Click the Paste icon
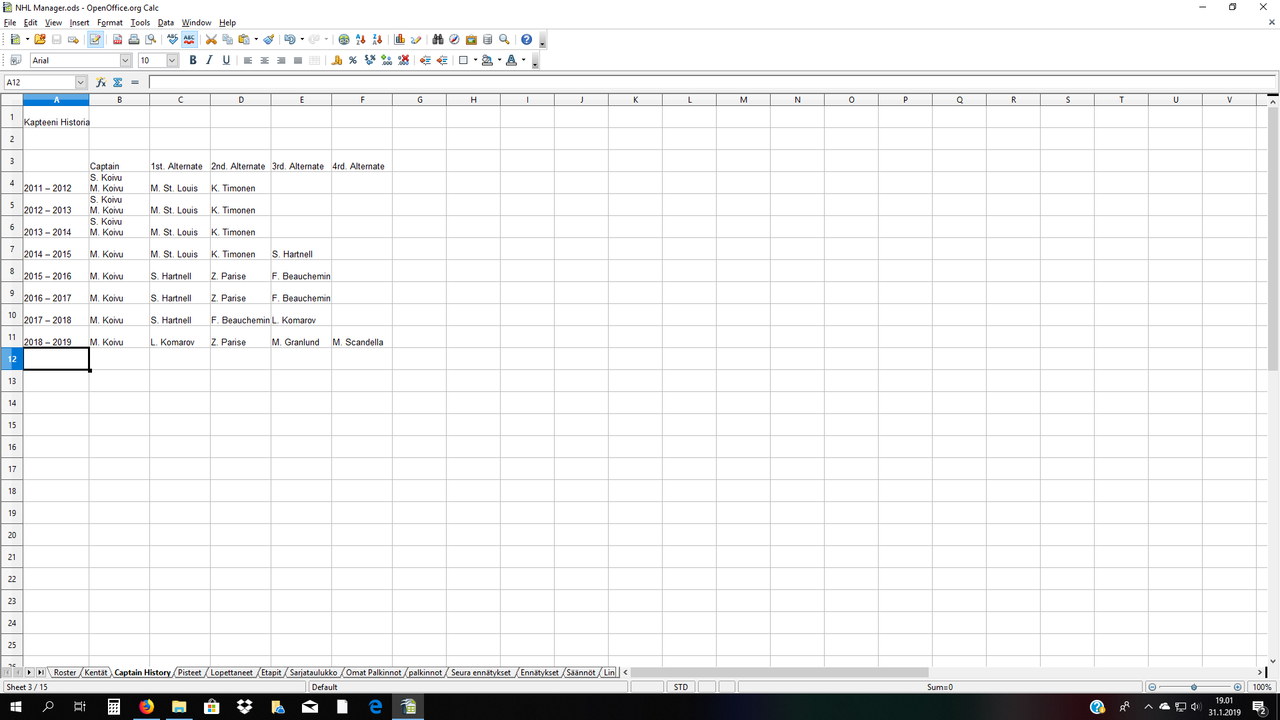 coord(244,39)
